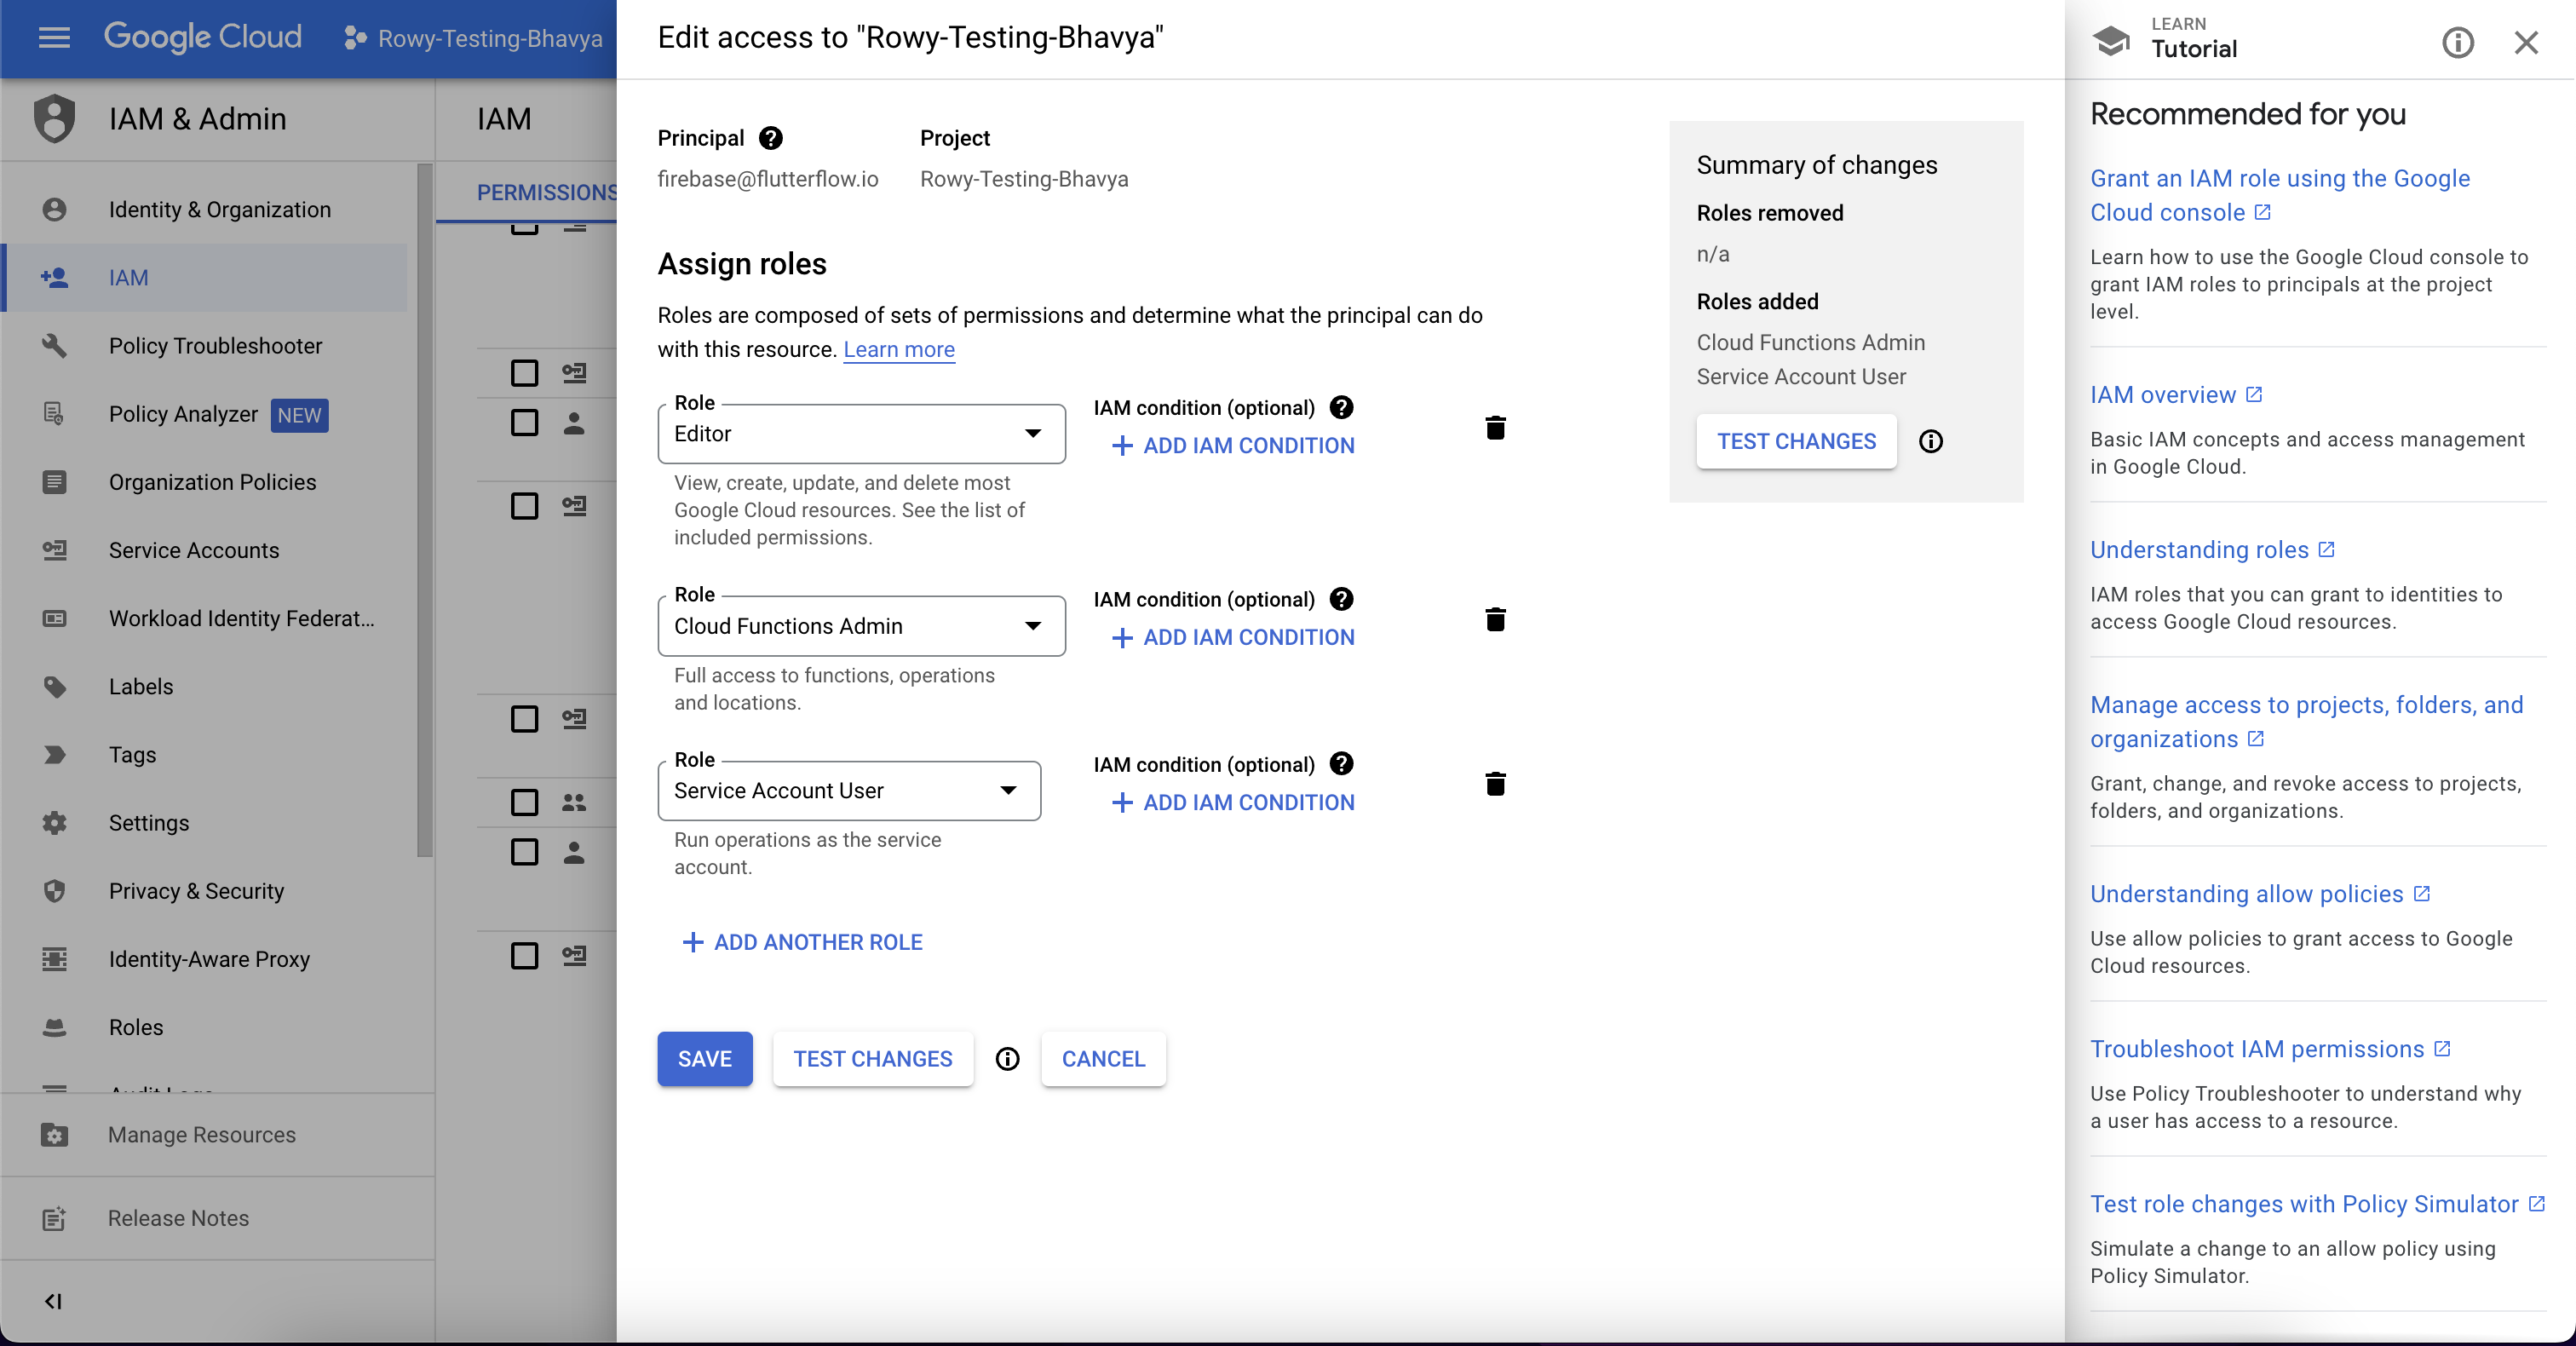
Task: Open tutorial panel info icon
Action: (x=2457, y=42)
